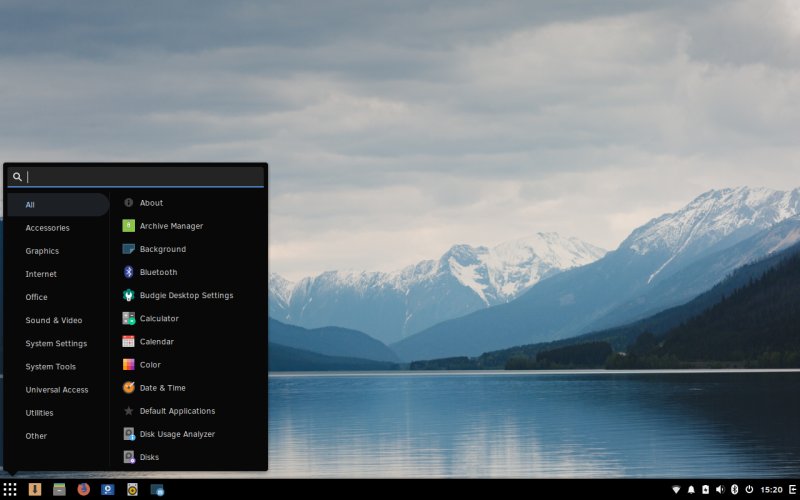Switch to the Universal Access category
The image size is (800, 500).
coord(57,389)
